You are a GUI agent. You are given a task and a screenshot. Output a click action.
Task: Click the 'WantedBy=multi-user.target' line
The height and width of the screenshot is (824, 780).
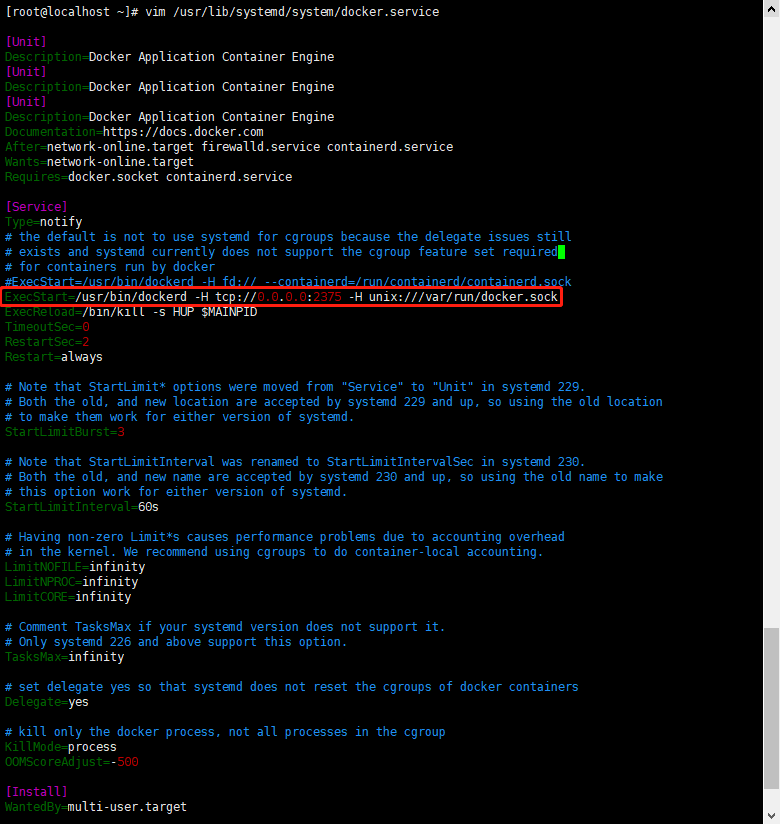(x=96, y=807)
